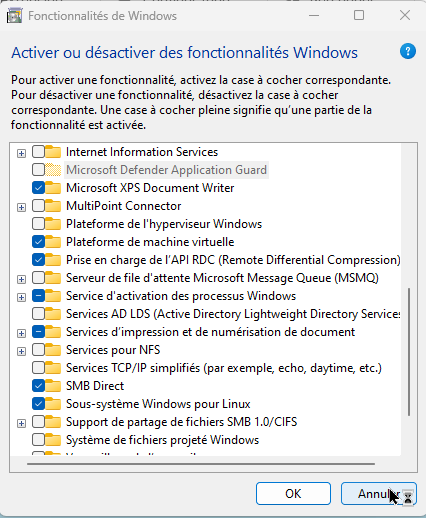Select the SMB Direct label
The width and height of the screenshot is (426, 518).
pyautogui.click(x=95, y=386)
